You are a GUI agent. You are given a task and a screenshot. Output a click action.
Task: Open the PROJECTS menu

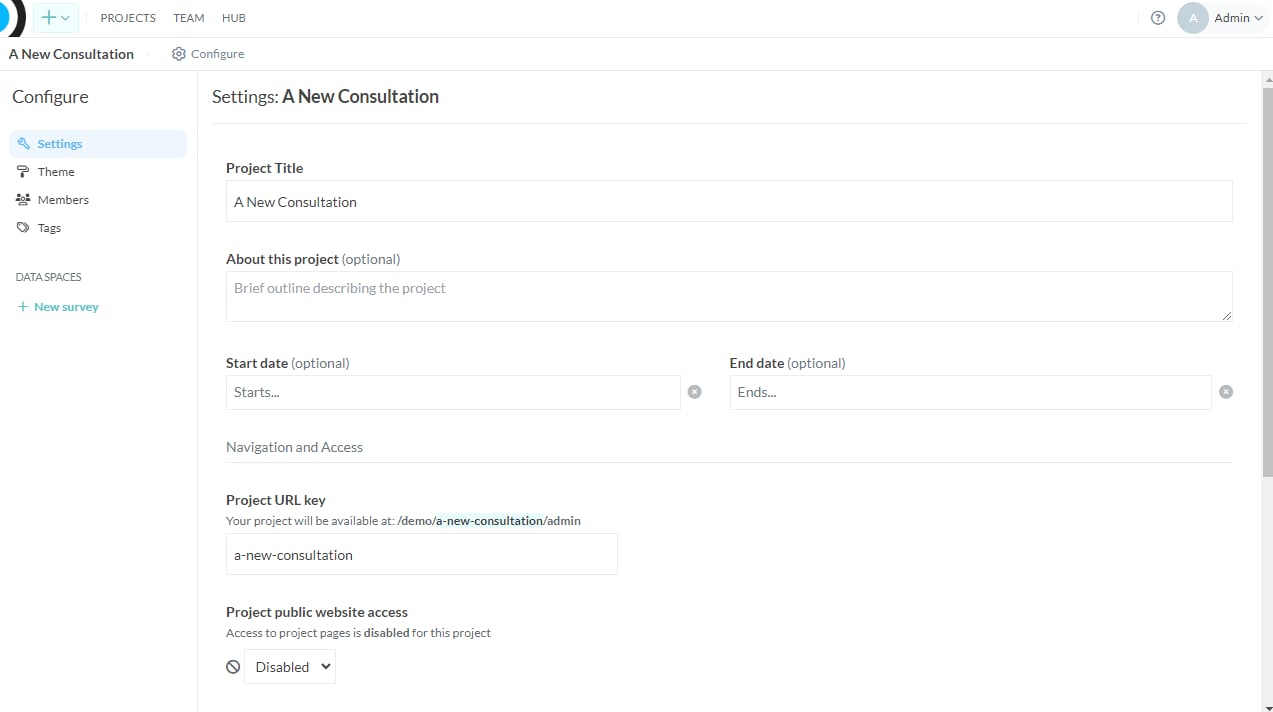[128, 18]
